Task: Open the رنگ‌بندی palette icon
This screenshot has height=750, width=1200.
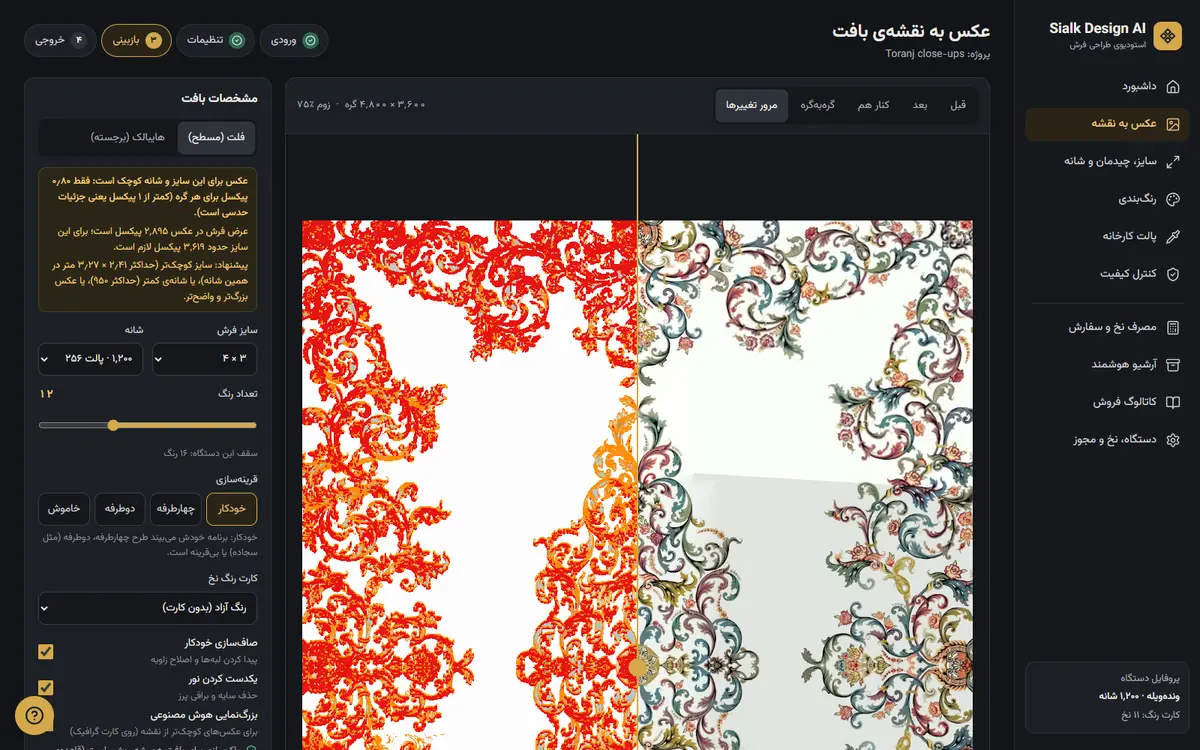Action: click(1173, 199)
